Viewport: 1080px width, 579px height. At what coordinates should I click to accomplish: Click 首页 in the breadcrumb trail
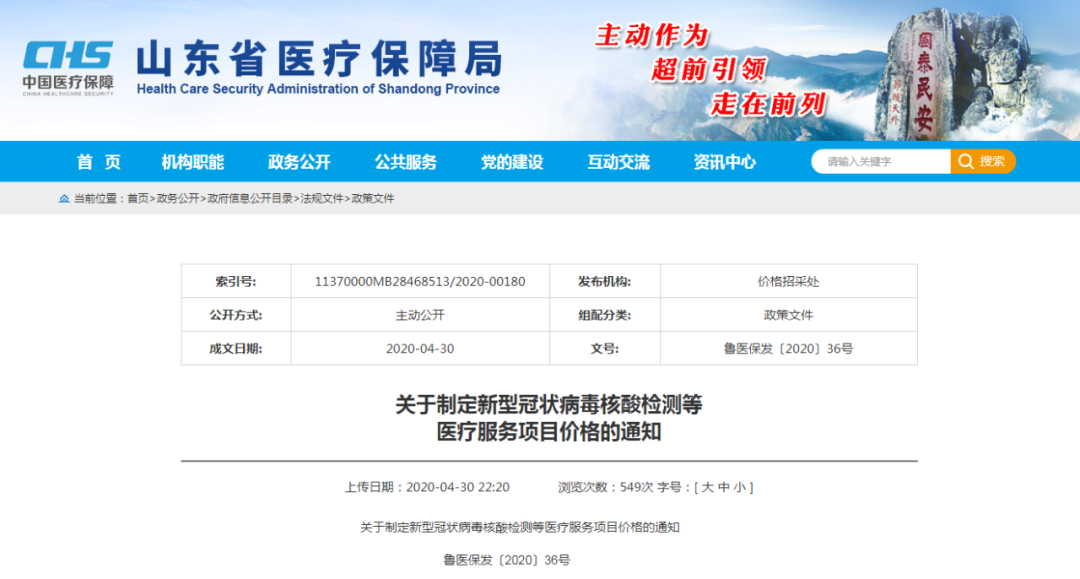tap(137, 199)
